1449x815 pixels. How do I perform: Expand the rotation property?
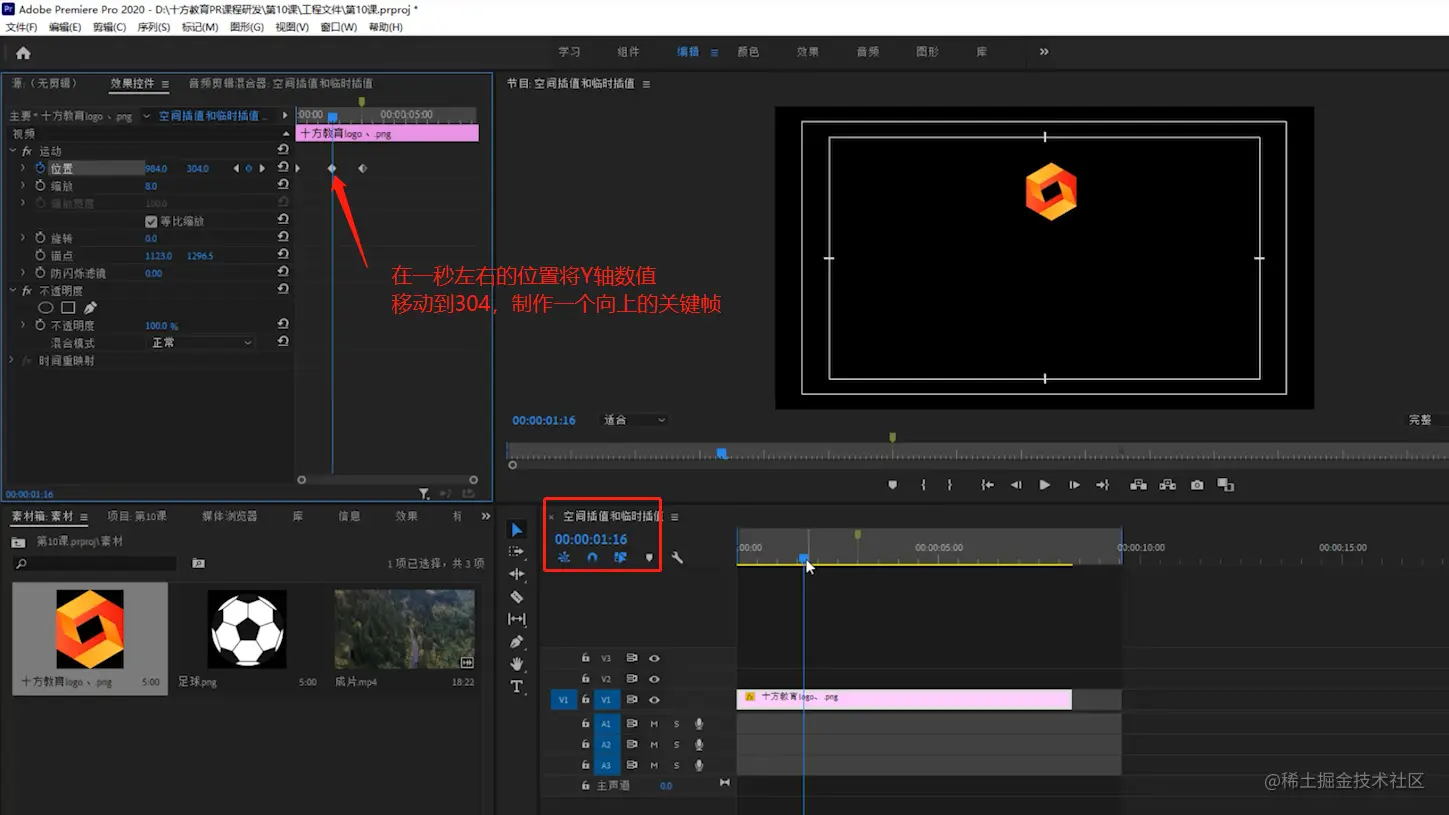click(23, 238)
